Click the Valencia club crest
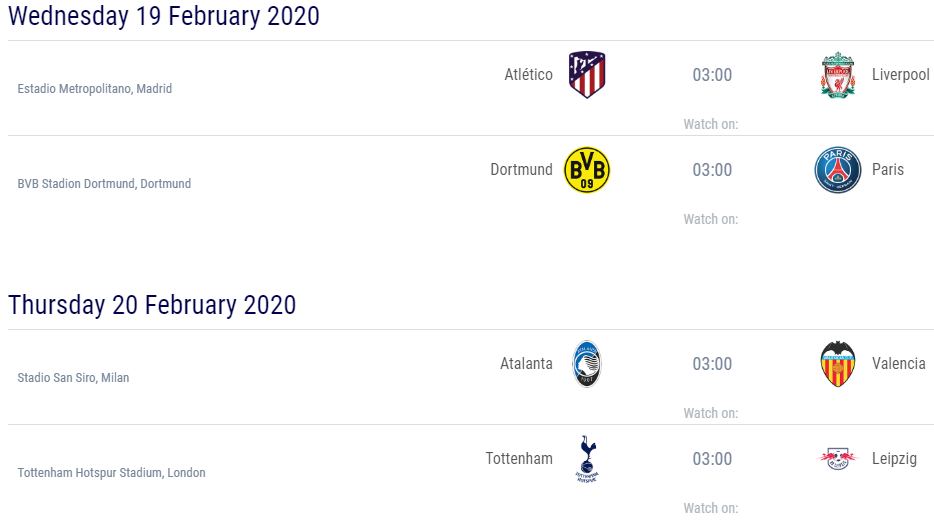Image resolution: width=934 pixels, height=522 pixels. [838, 363]
